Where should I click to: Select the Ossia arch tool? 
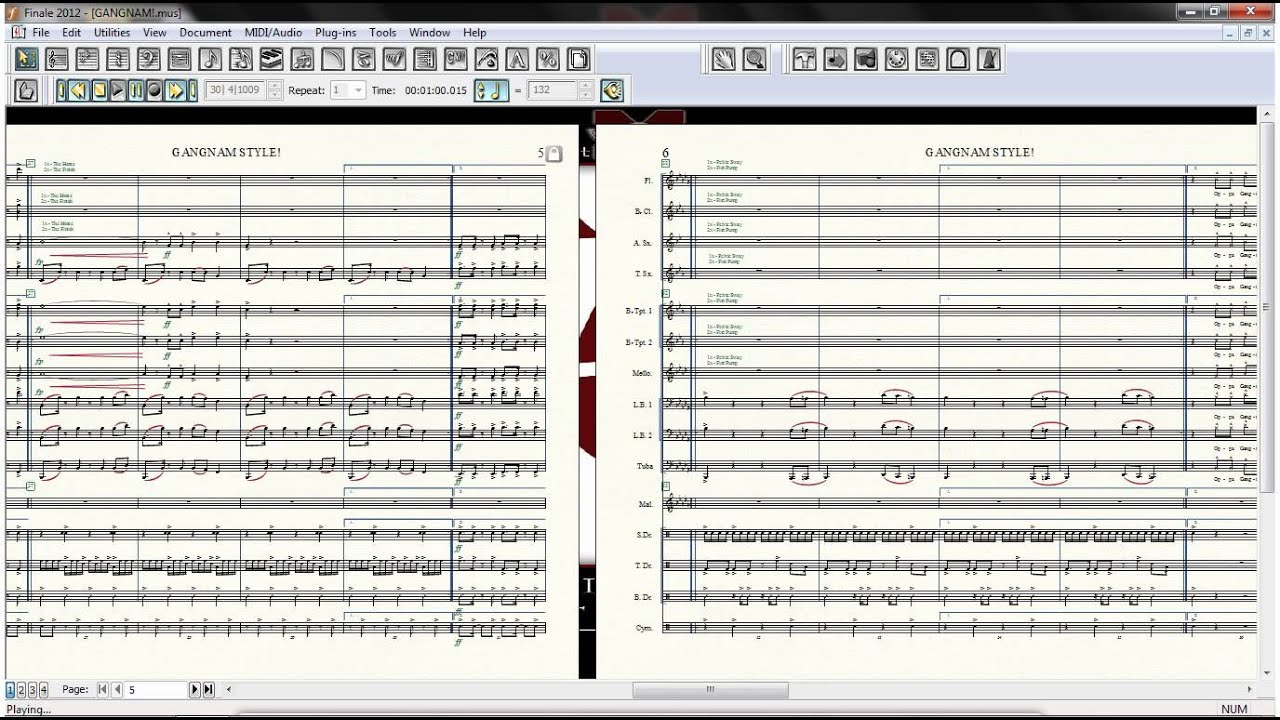(x=958, y=59)
